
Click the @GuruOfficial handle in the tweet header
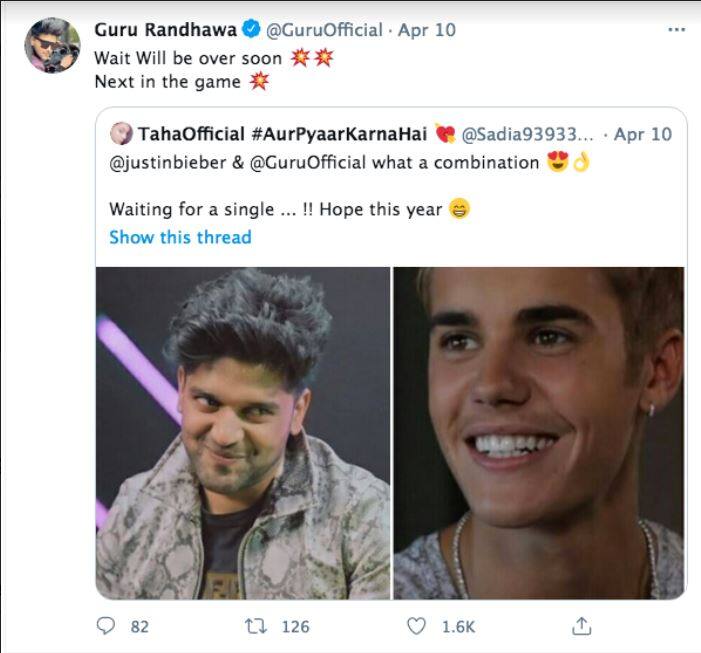coord(324,30)
